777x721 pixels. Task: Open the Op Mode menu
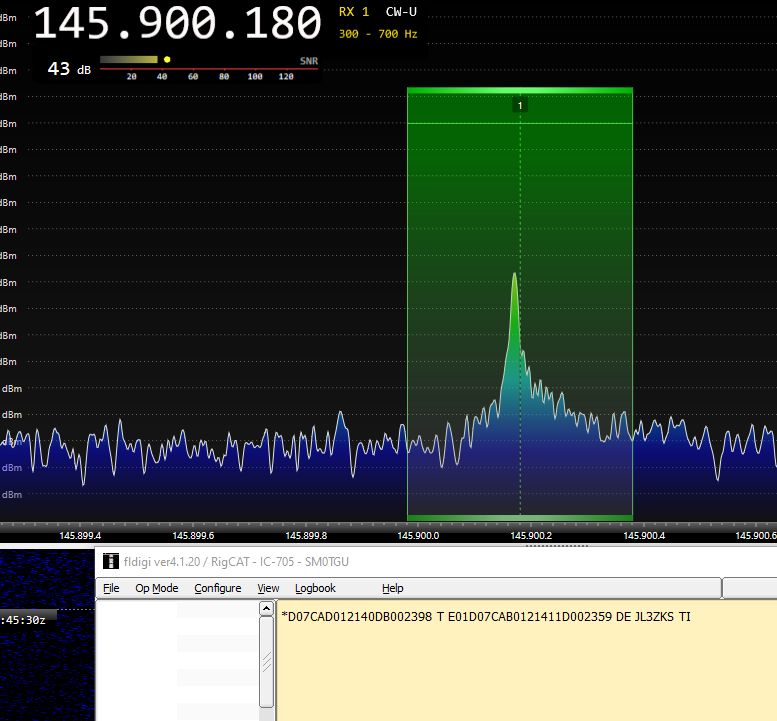157,588
